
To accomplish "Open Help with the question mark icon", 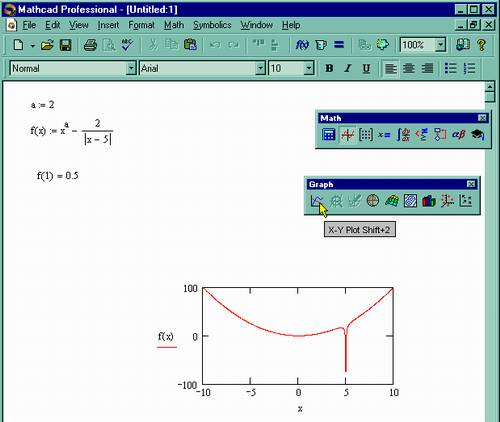I will click(x=481, y=45).
